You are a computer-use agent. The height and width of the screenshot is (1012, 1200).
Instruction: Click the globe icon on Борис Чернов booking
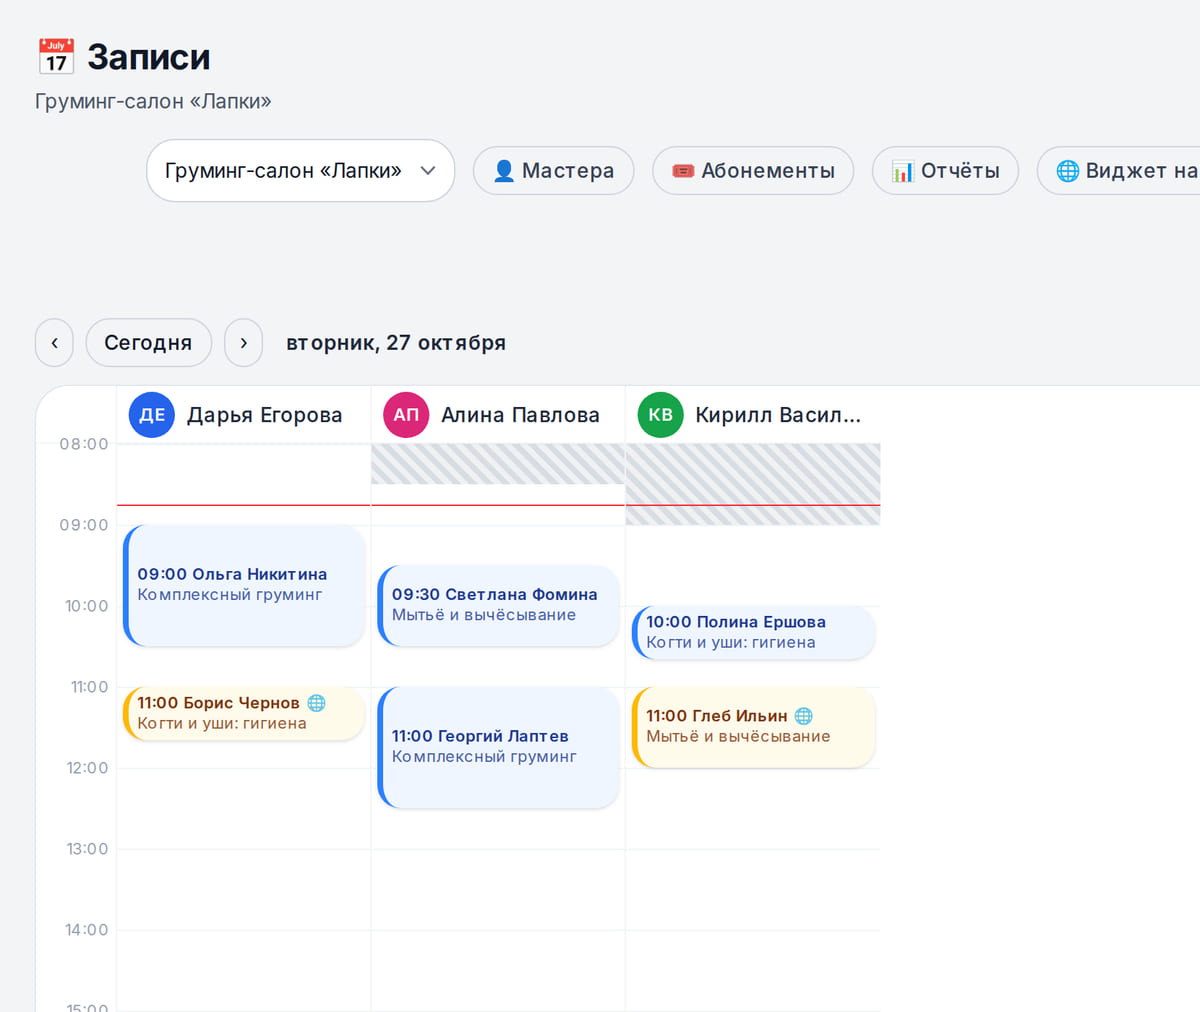coord(316,703)
